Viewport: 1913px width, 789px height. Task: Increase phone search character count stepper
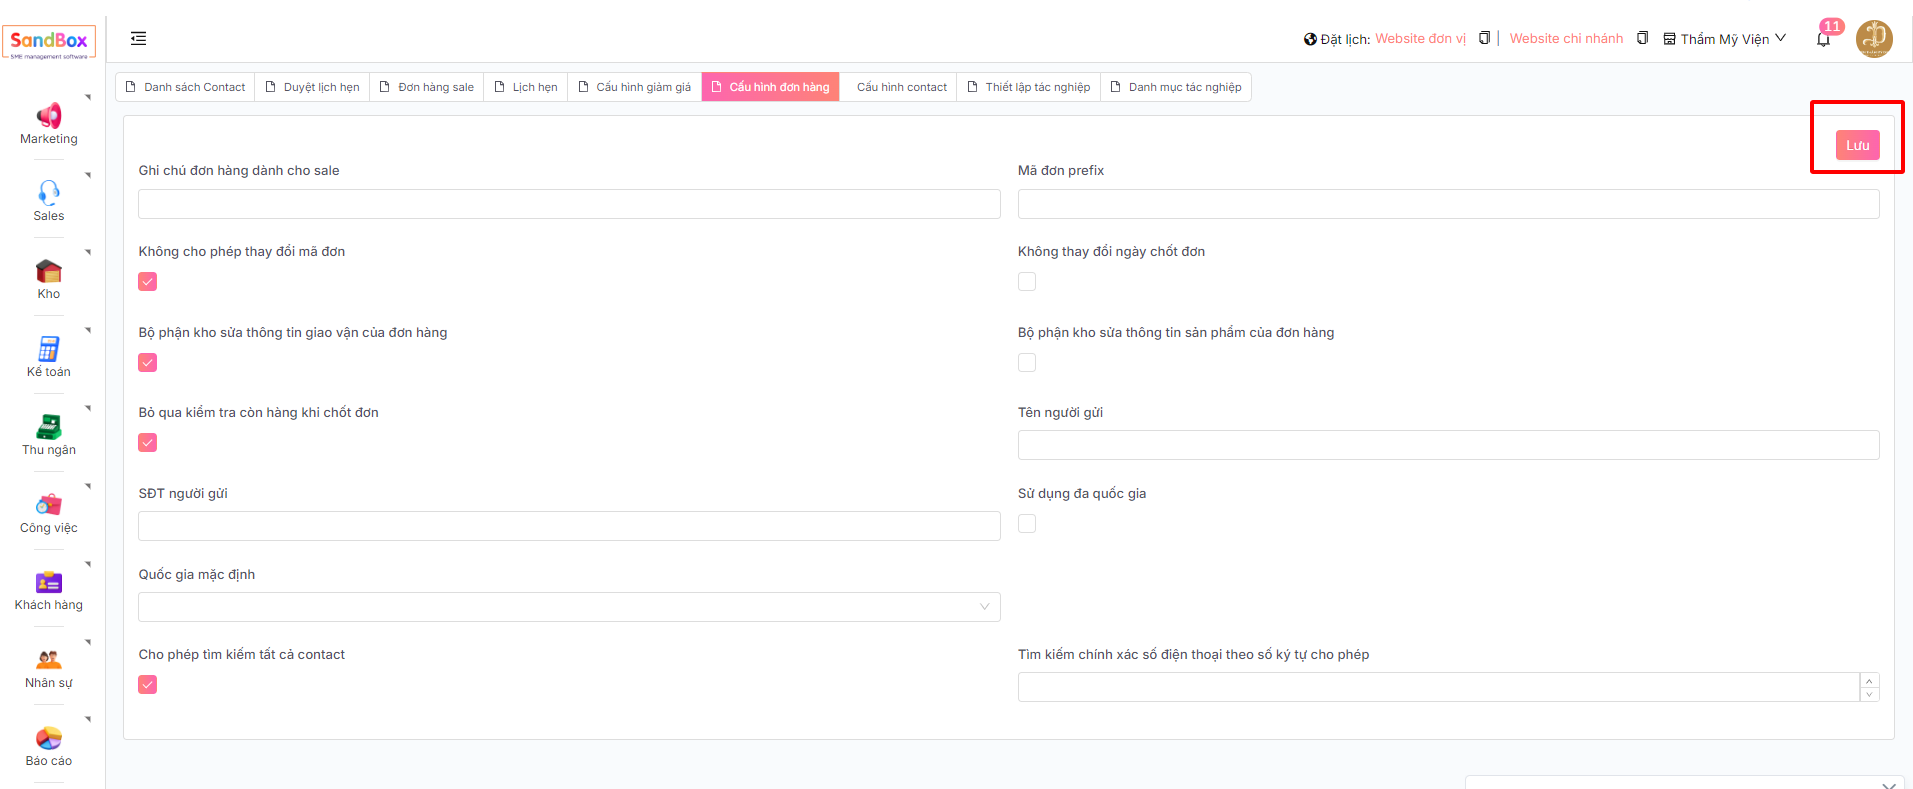click(x=1869, y=681)
